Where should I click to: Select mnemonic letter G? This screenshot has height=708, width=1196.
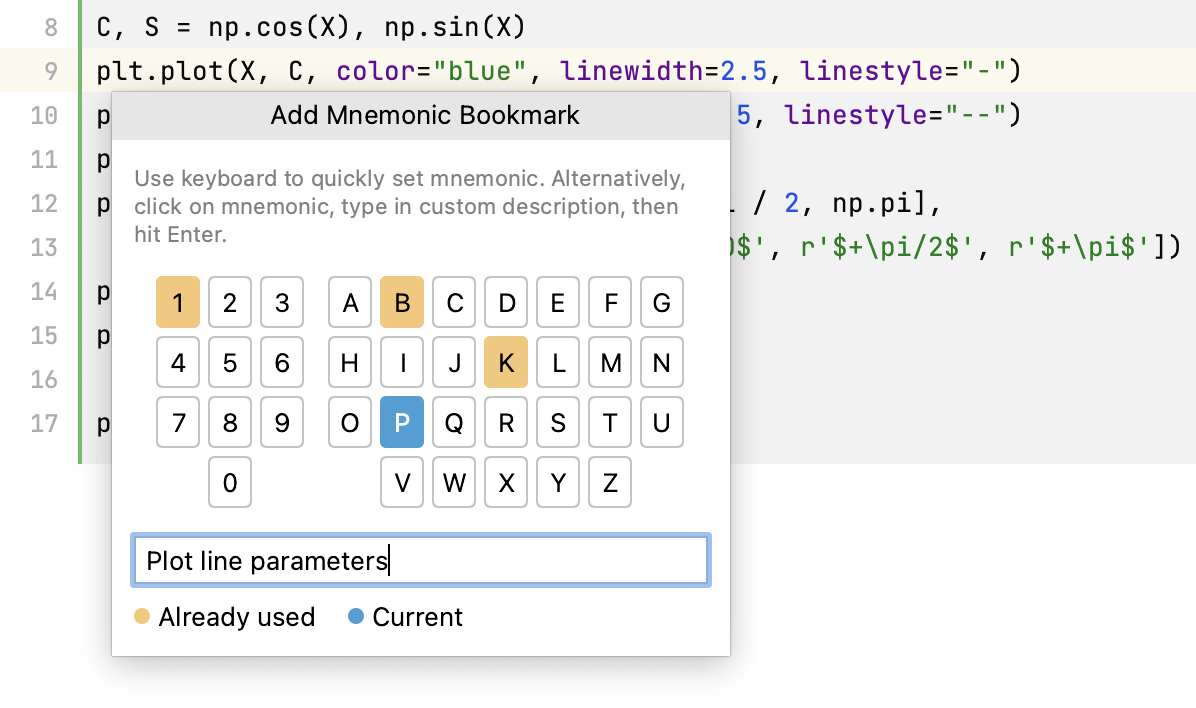(x=661, y=302)
